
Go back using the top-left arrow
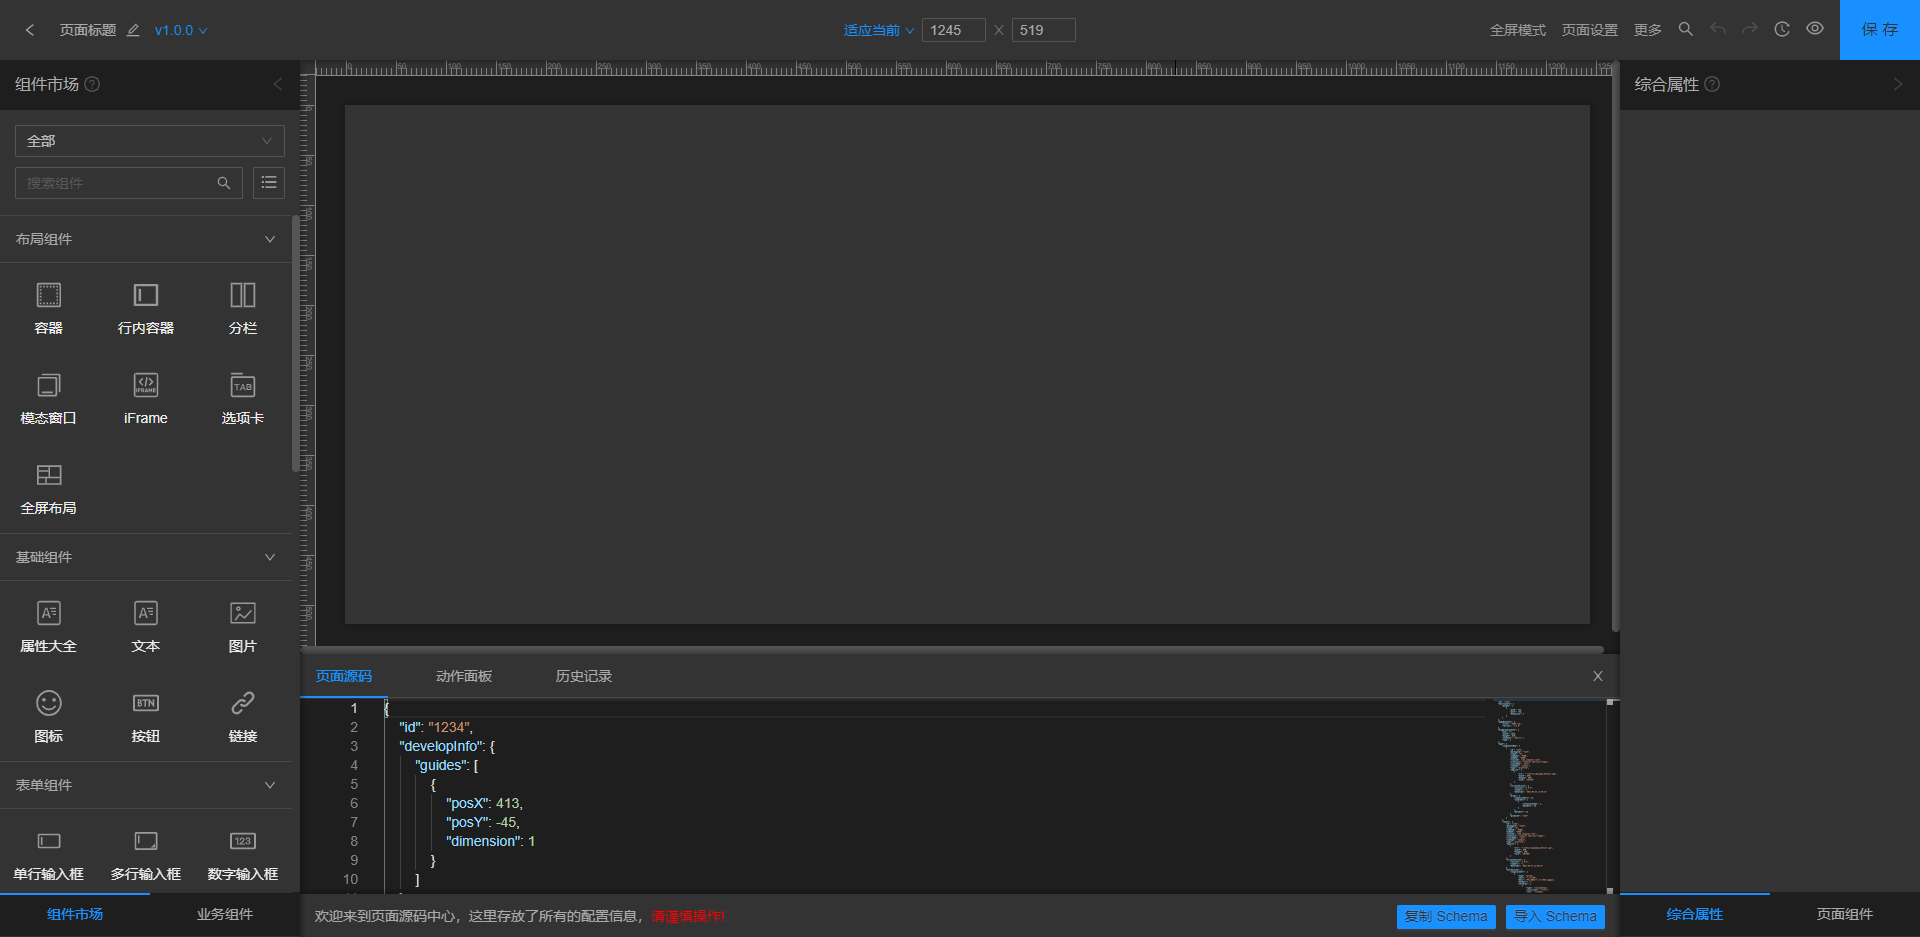30,30
